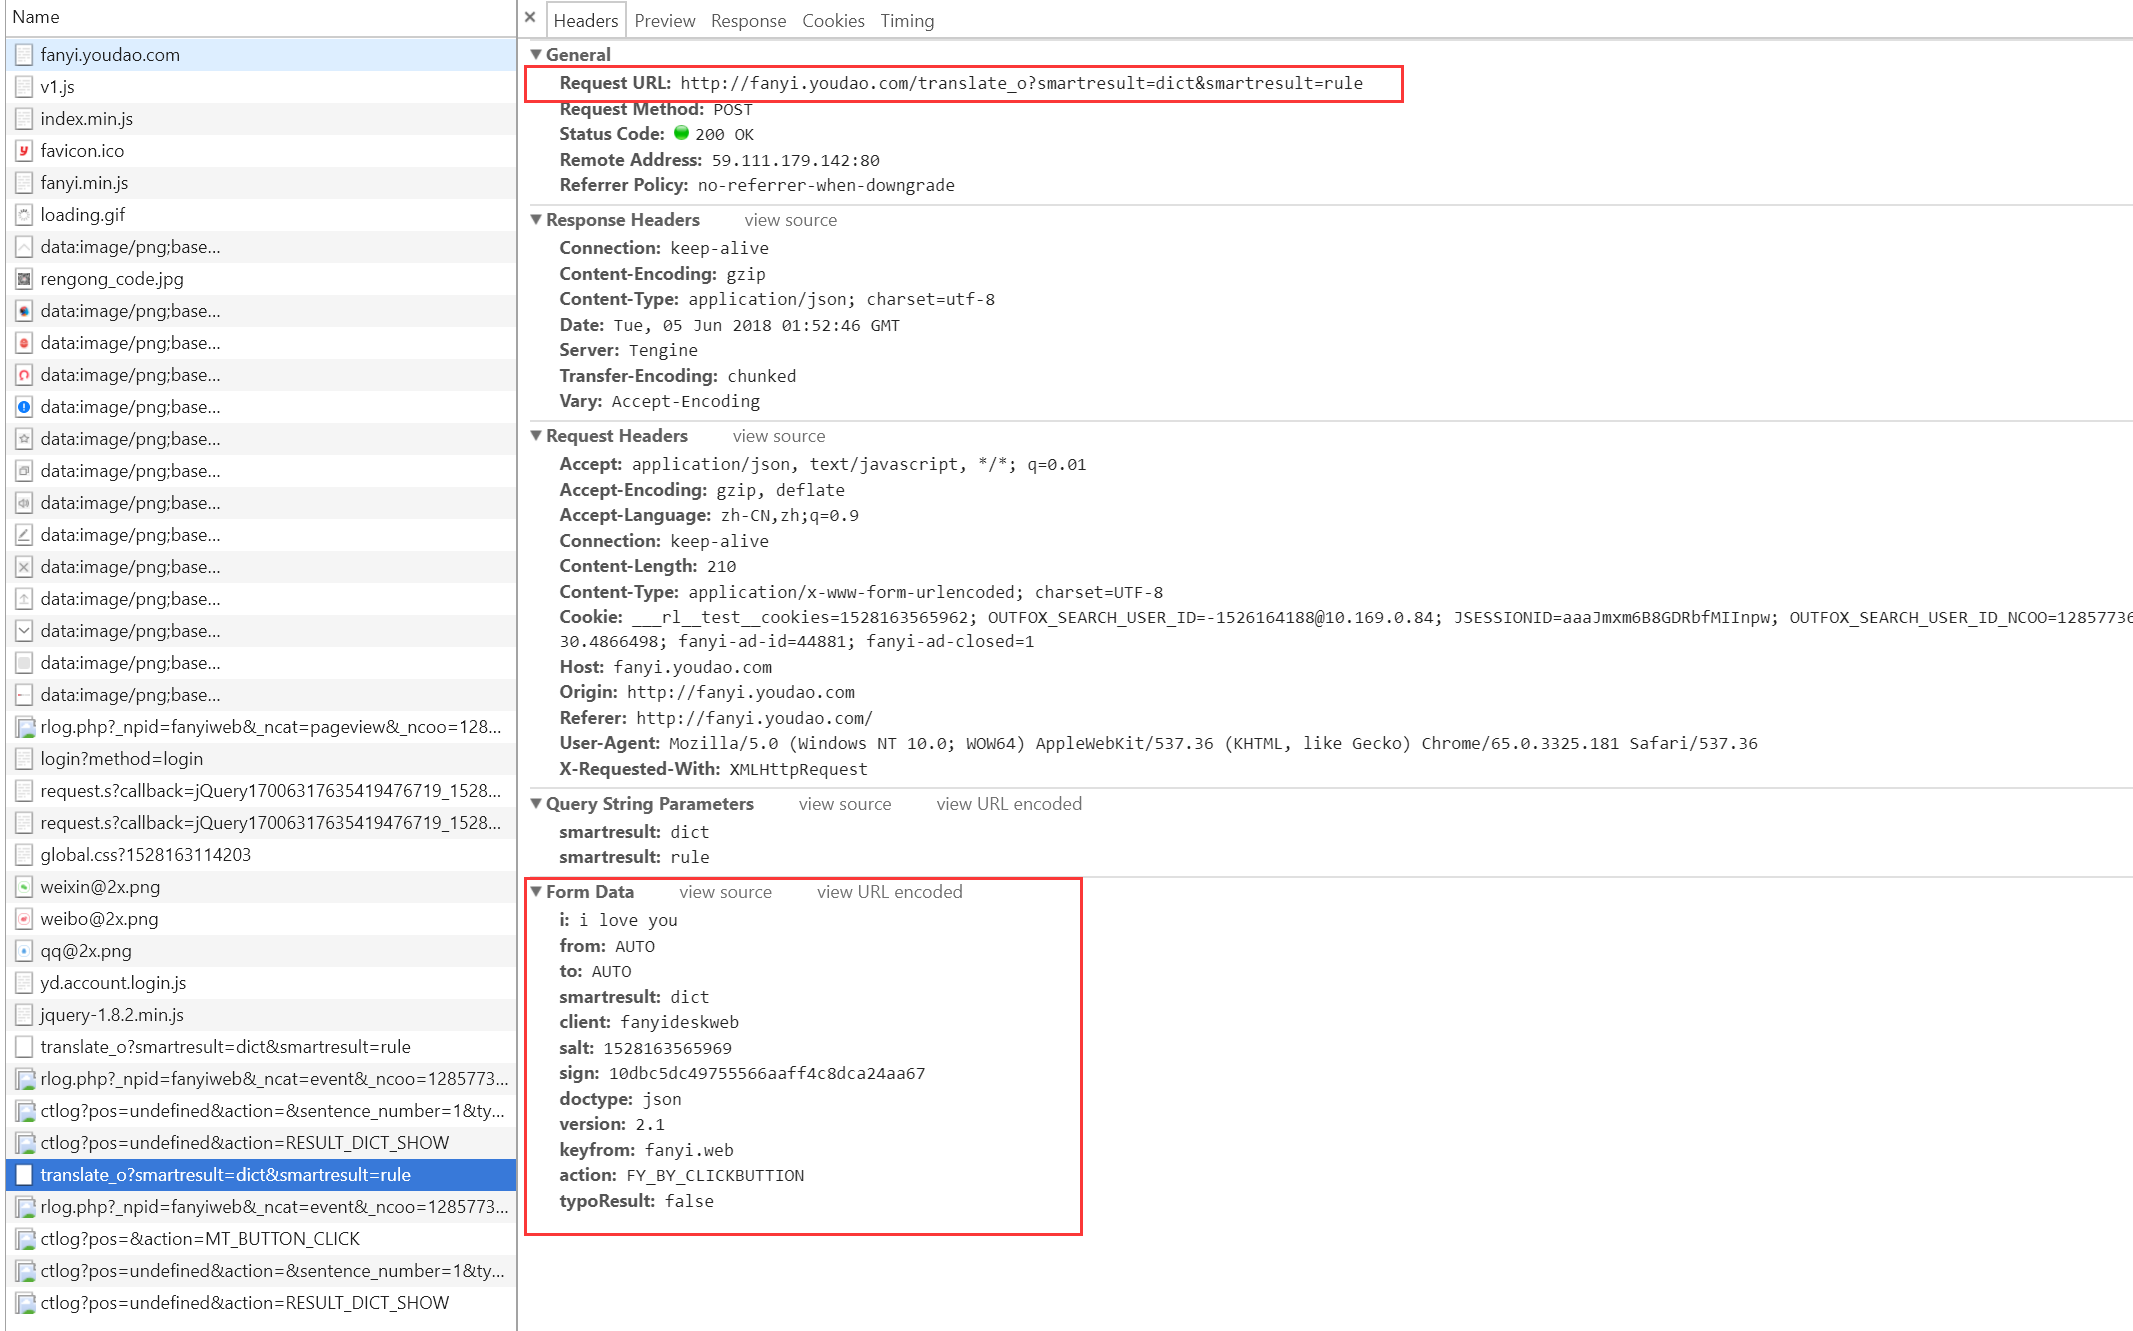Click the weibo@2x.png thumbnail icon
The image size is (2133, 1331).
pyautogui.click(x=24, y=919)
